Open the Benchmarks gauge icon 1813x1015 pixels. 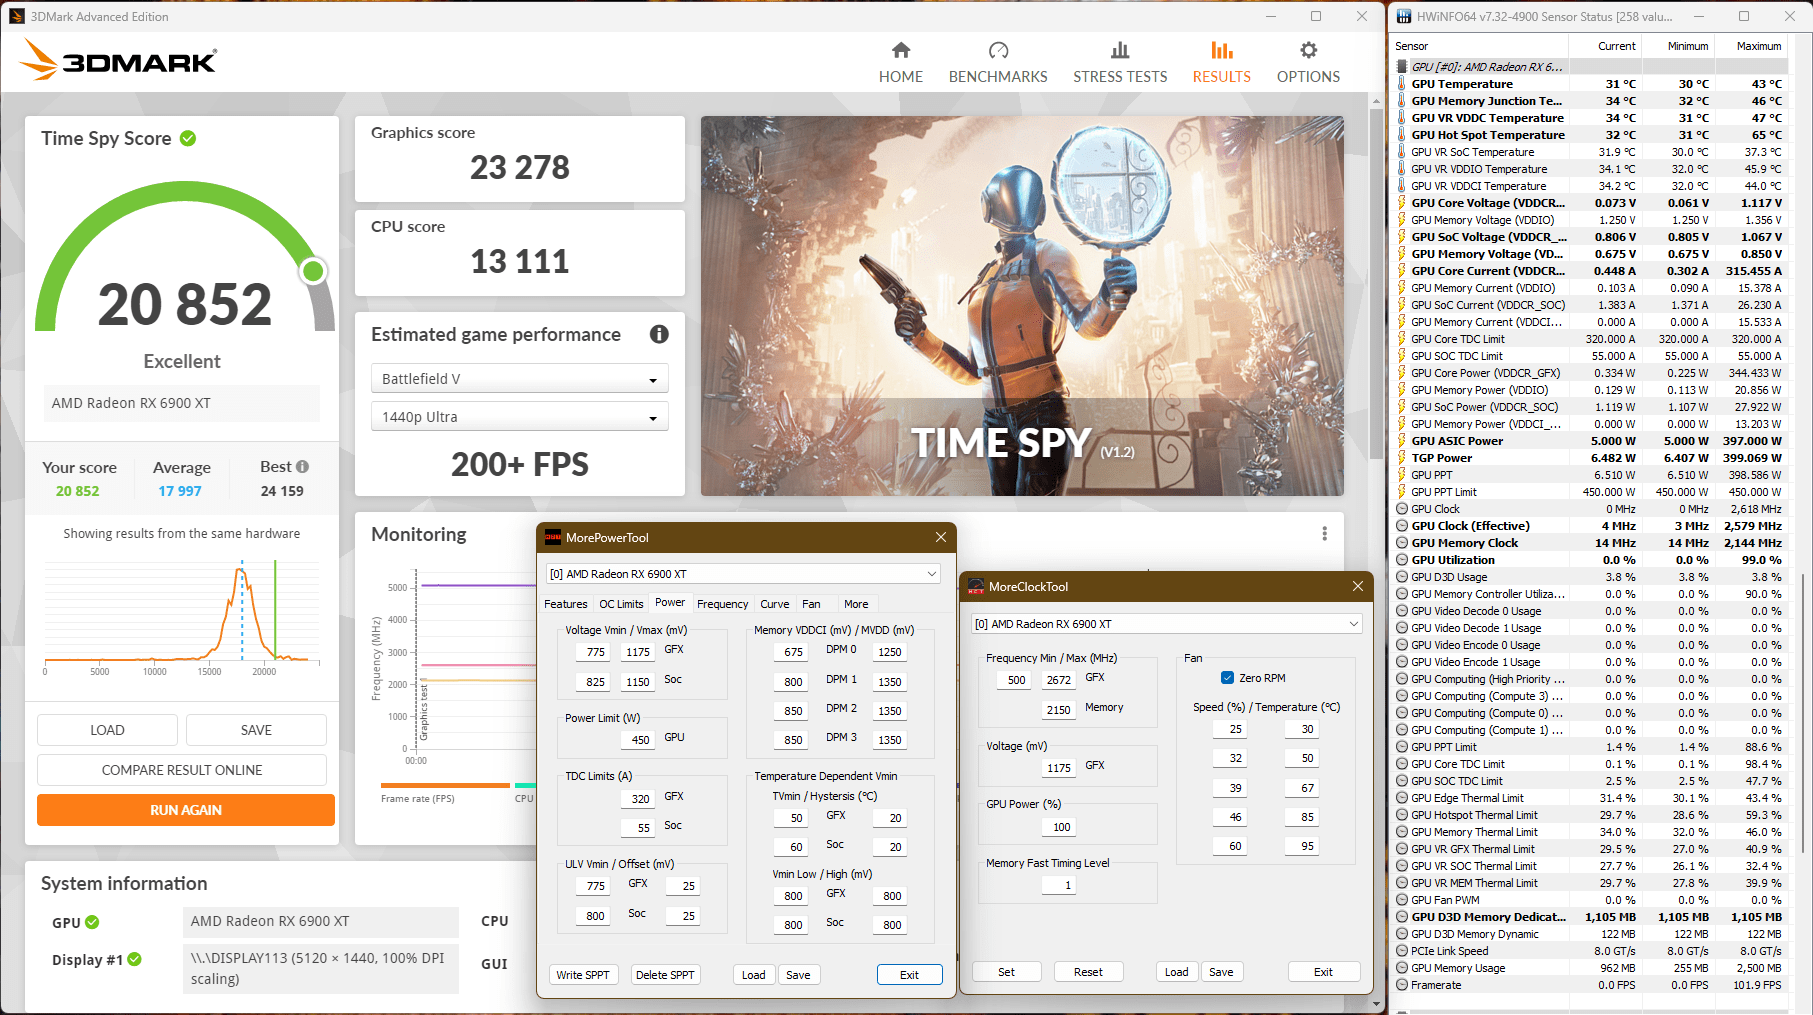(x=998, y=51)
